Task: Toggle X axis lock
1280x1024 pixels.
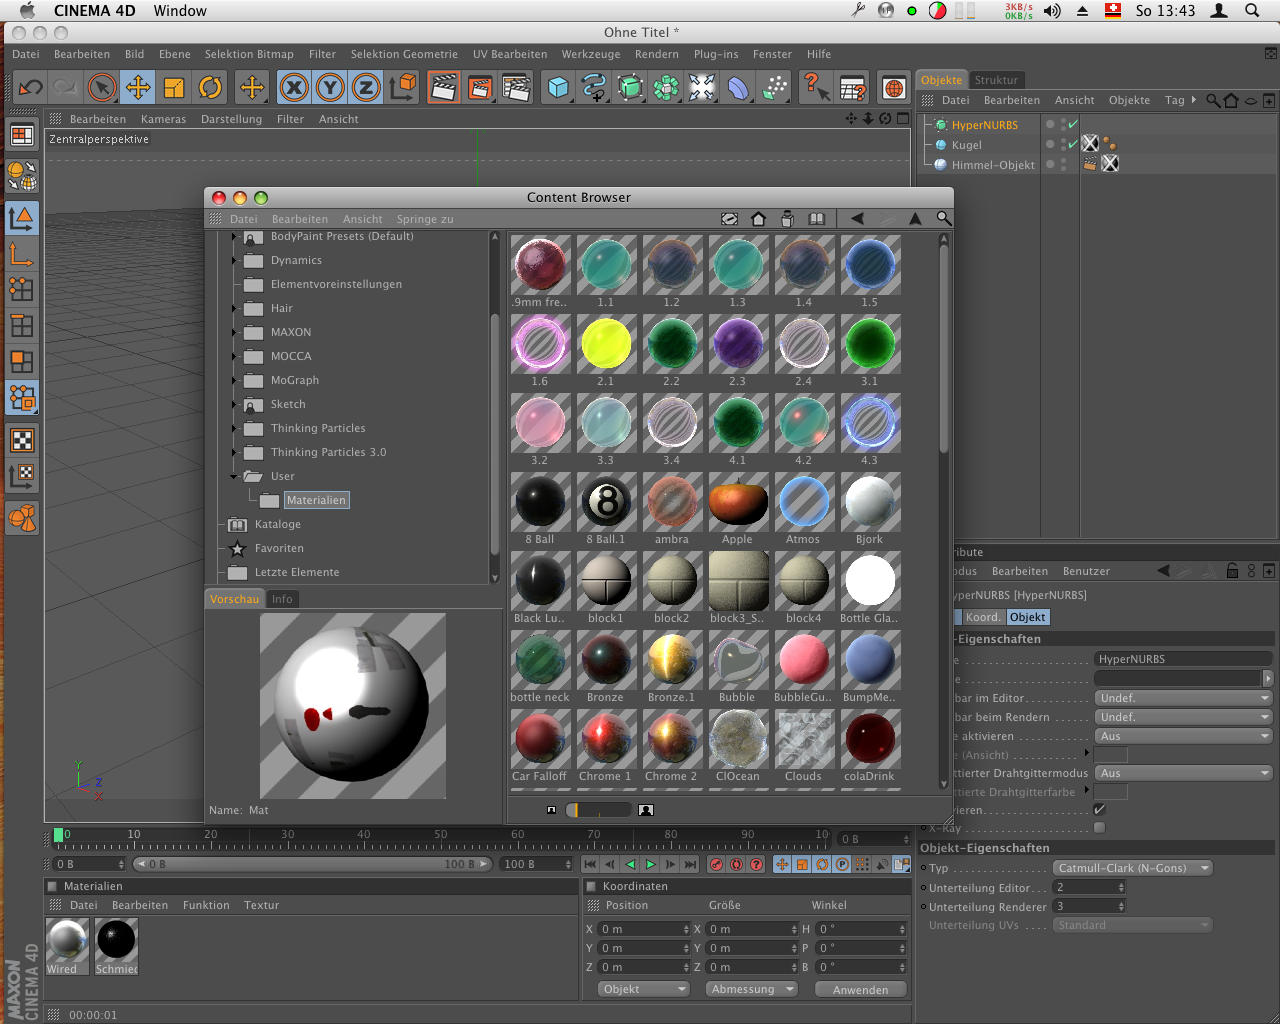Action: pyautogui.click(x=294, y=88)
